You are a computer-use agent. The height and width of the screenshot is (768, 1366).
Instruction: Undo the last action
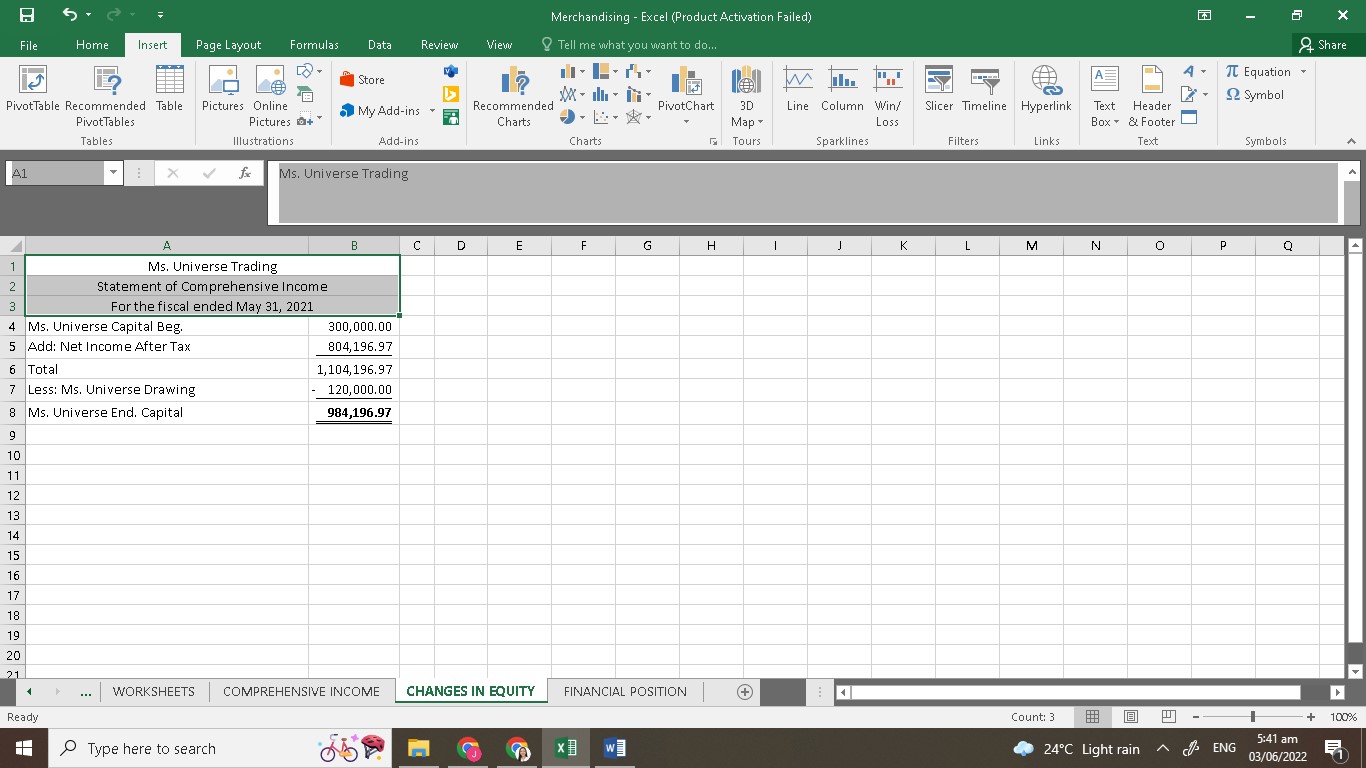[x=69, y=16]
